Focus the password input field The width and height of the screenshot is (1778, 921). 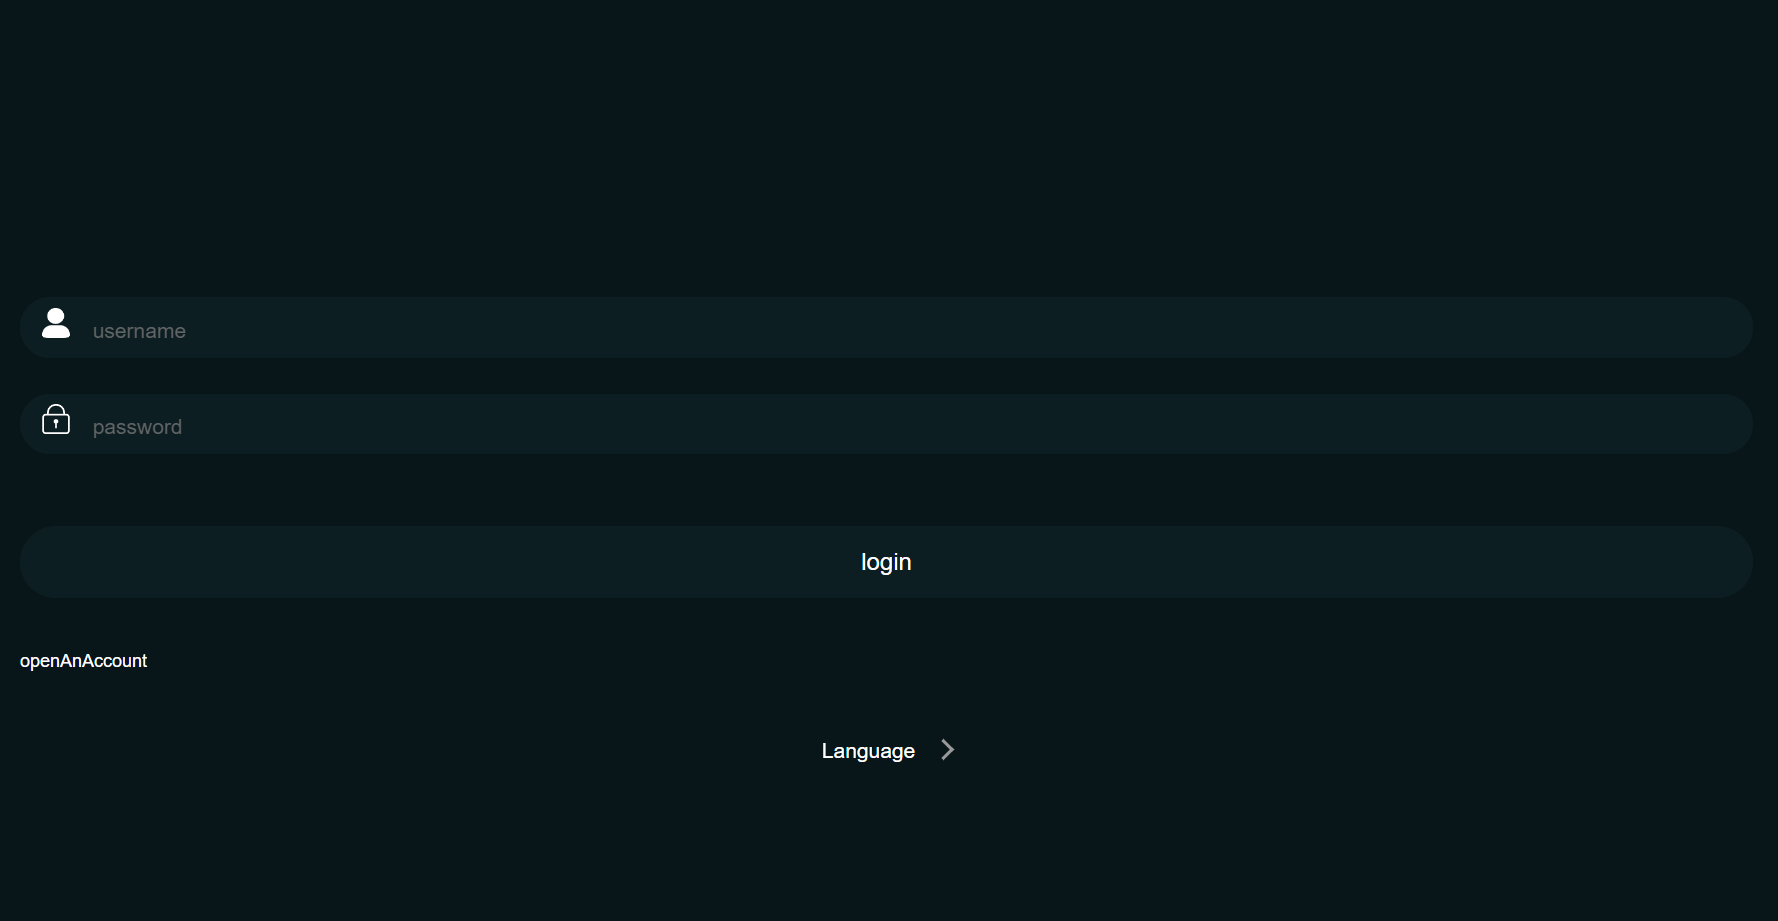click(886, 424)
